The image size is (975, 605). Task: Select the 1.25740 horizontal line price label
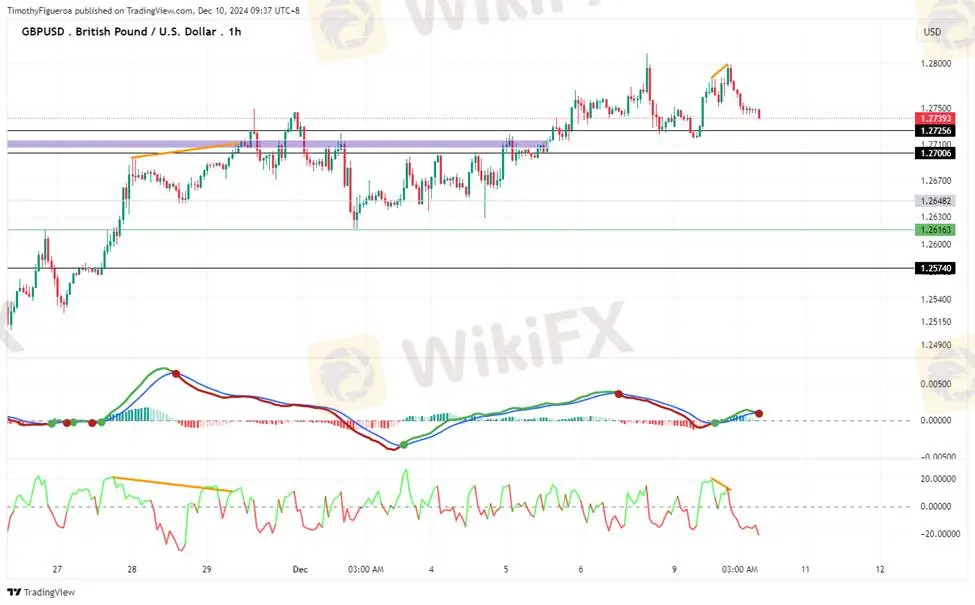coord(935,269)
